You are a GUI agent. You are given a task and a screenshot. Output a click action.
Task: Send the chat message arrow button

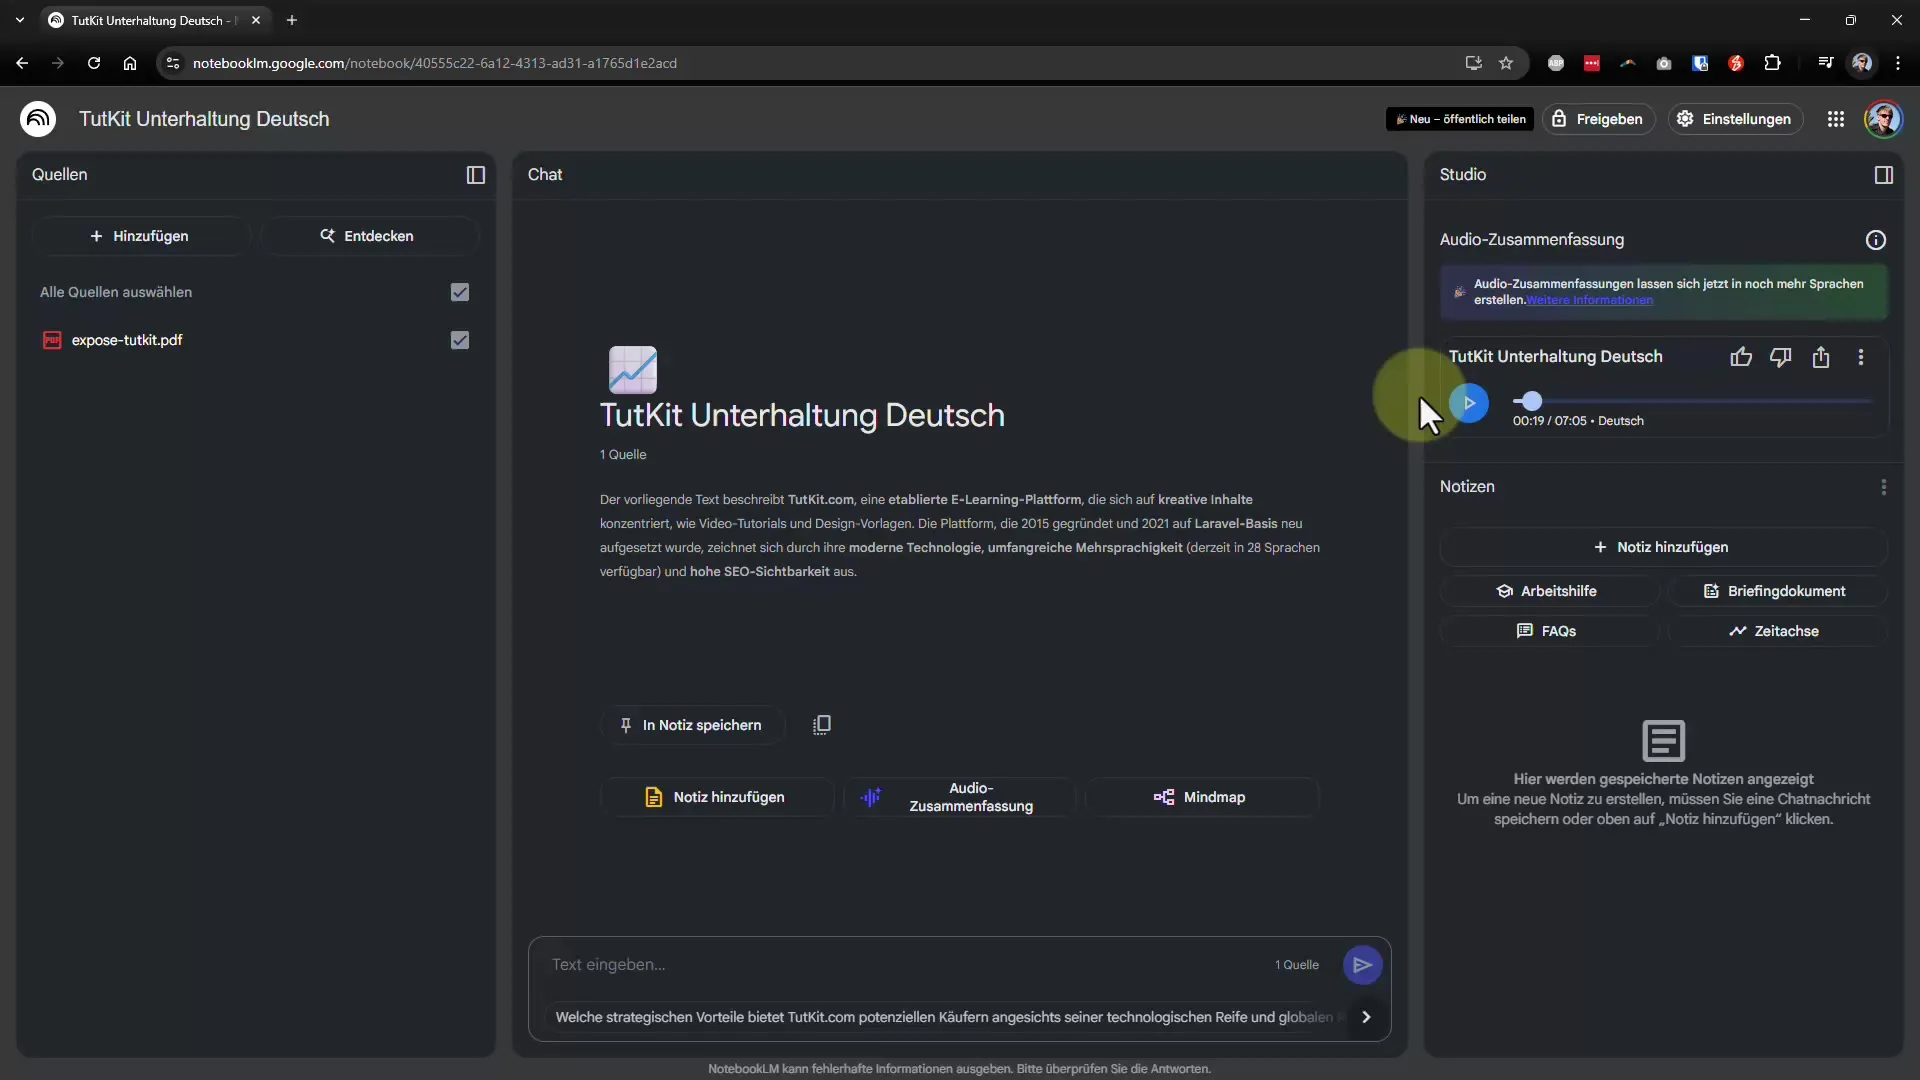(x=1362, y=965)
